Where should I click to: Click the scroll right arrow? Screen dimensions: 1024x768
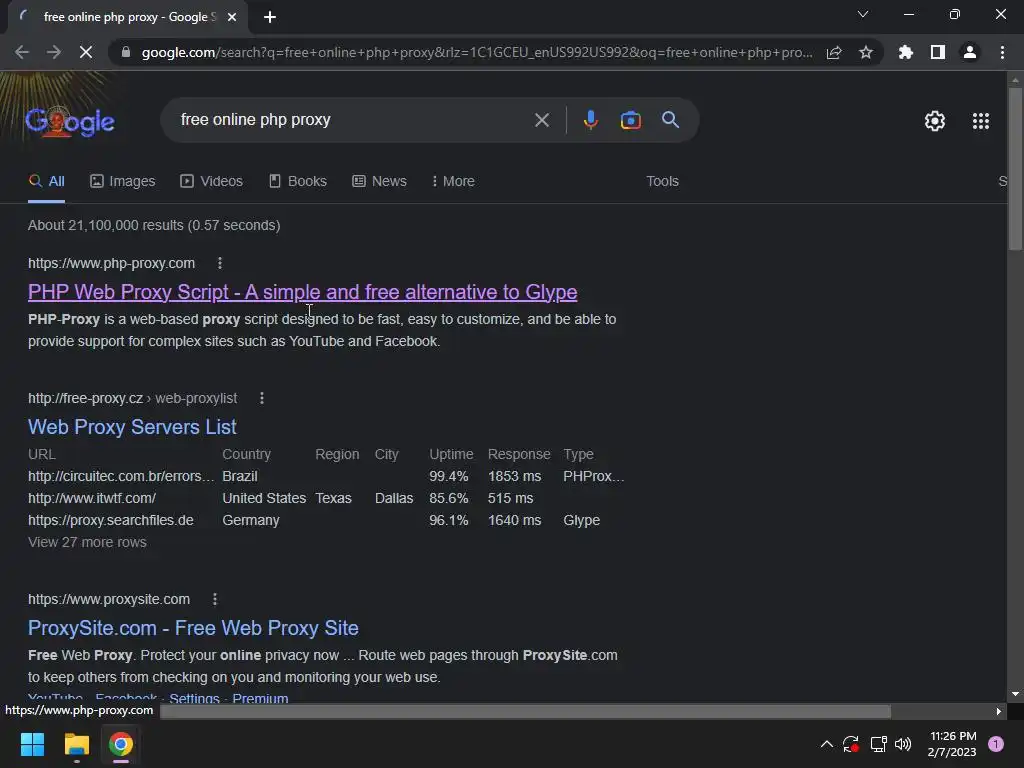click(999, 711)
